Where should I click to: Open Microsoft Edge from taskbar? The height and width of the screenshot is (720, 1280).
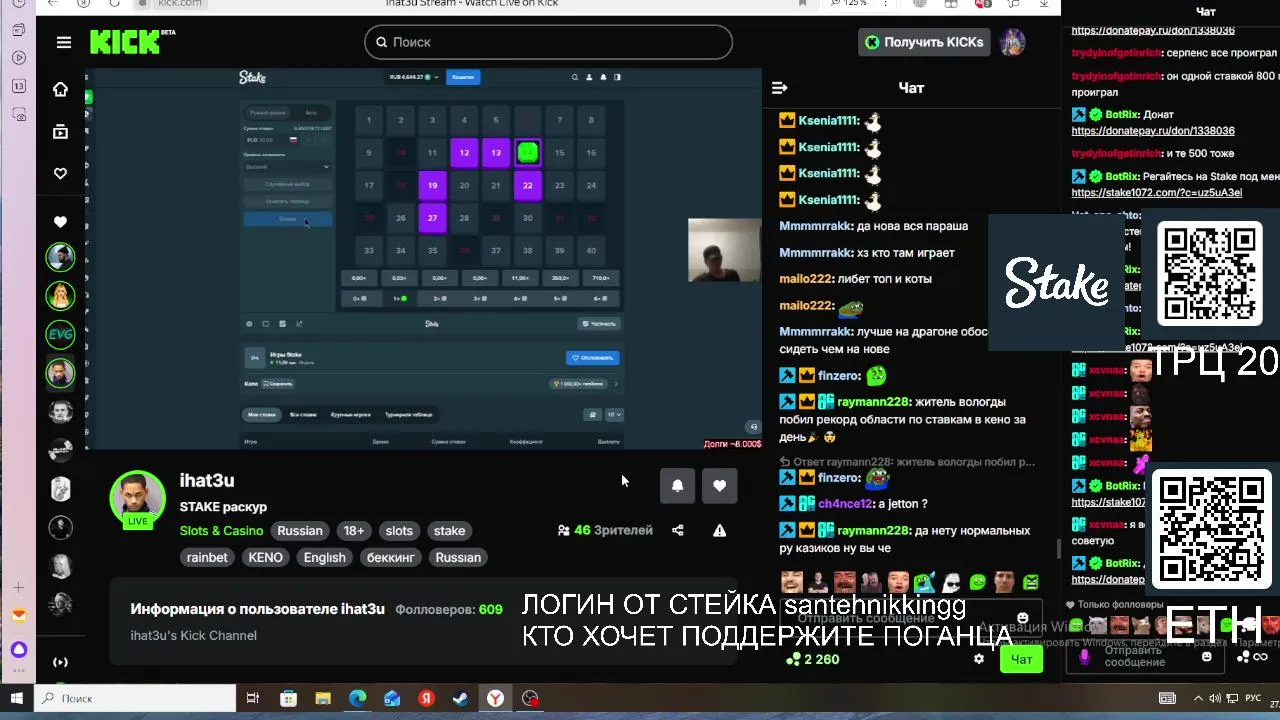coord(357,698)
